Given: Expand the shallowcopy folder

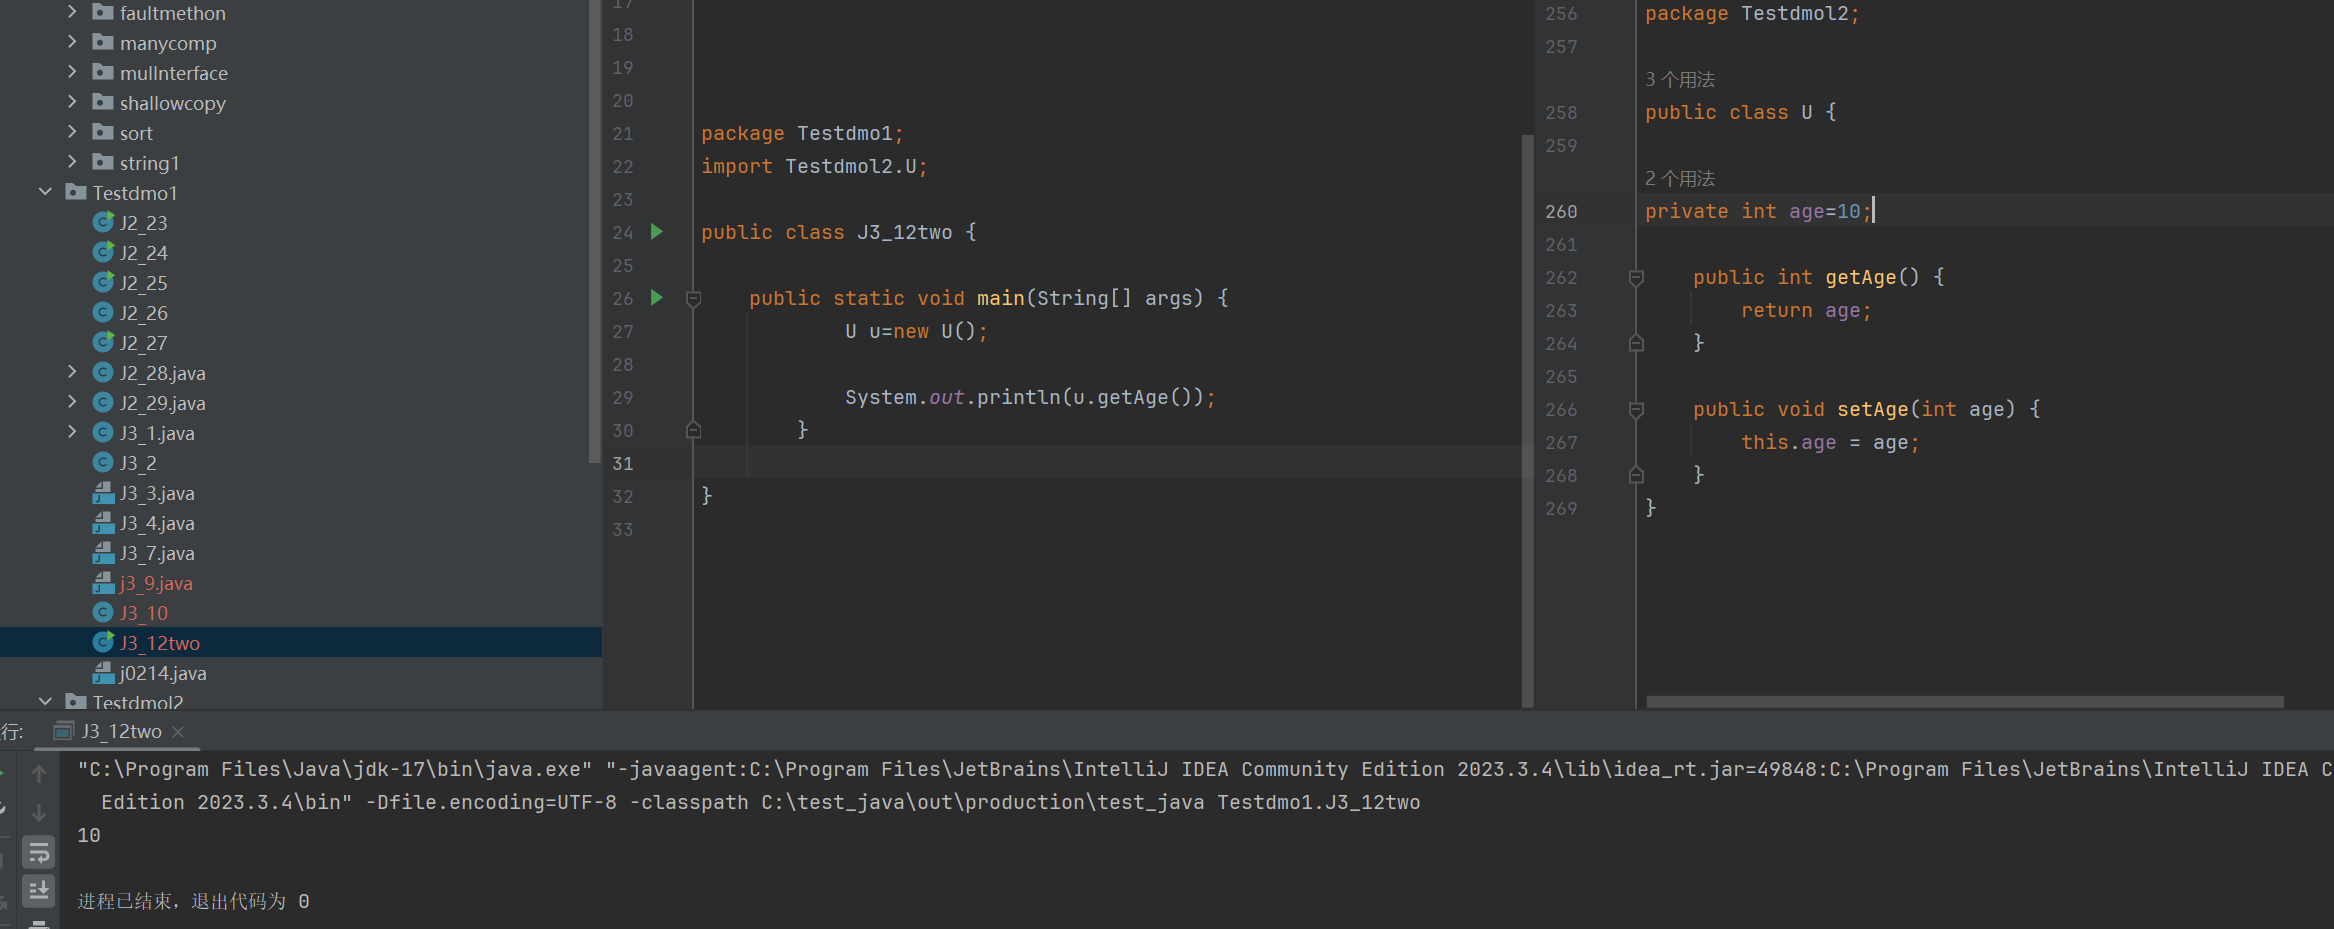Looking at the screenshot, I should click(x=72, y=102).
